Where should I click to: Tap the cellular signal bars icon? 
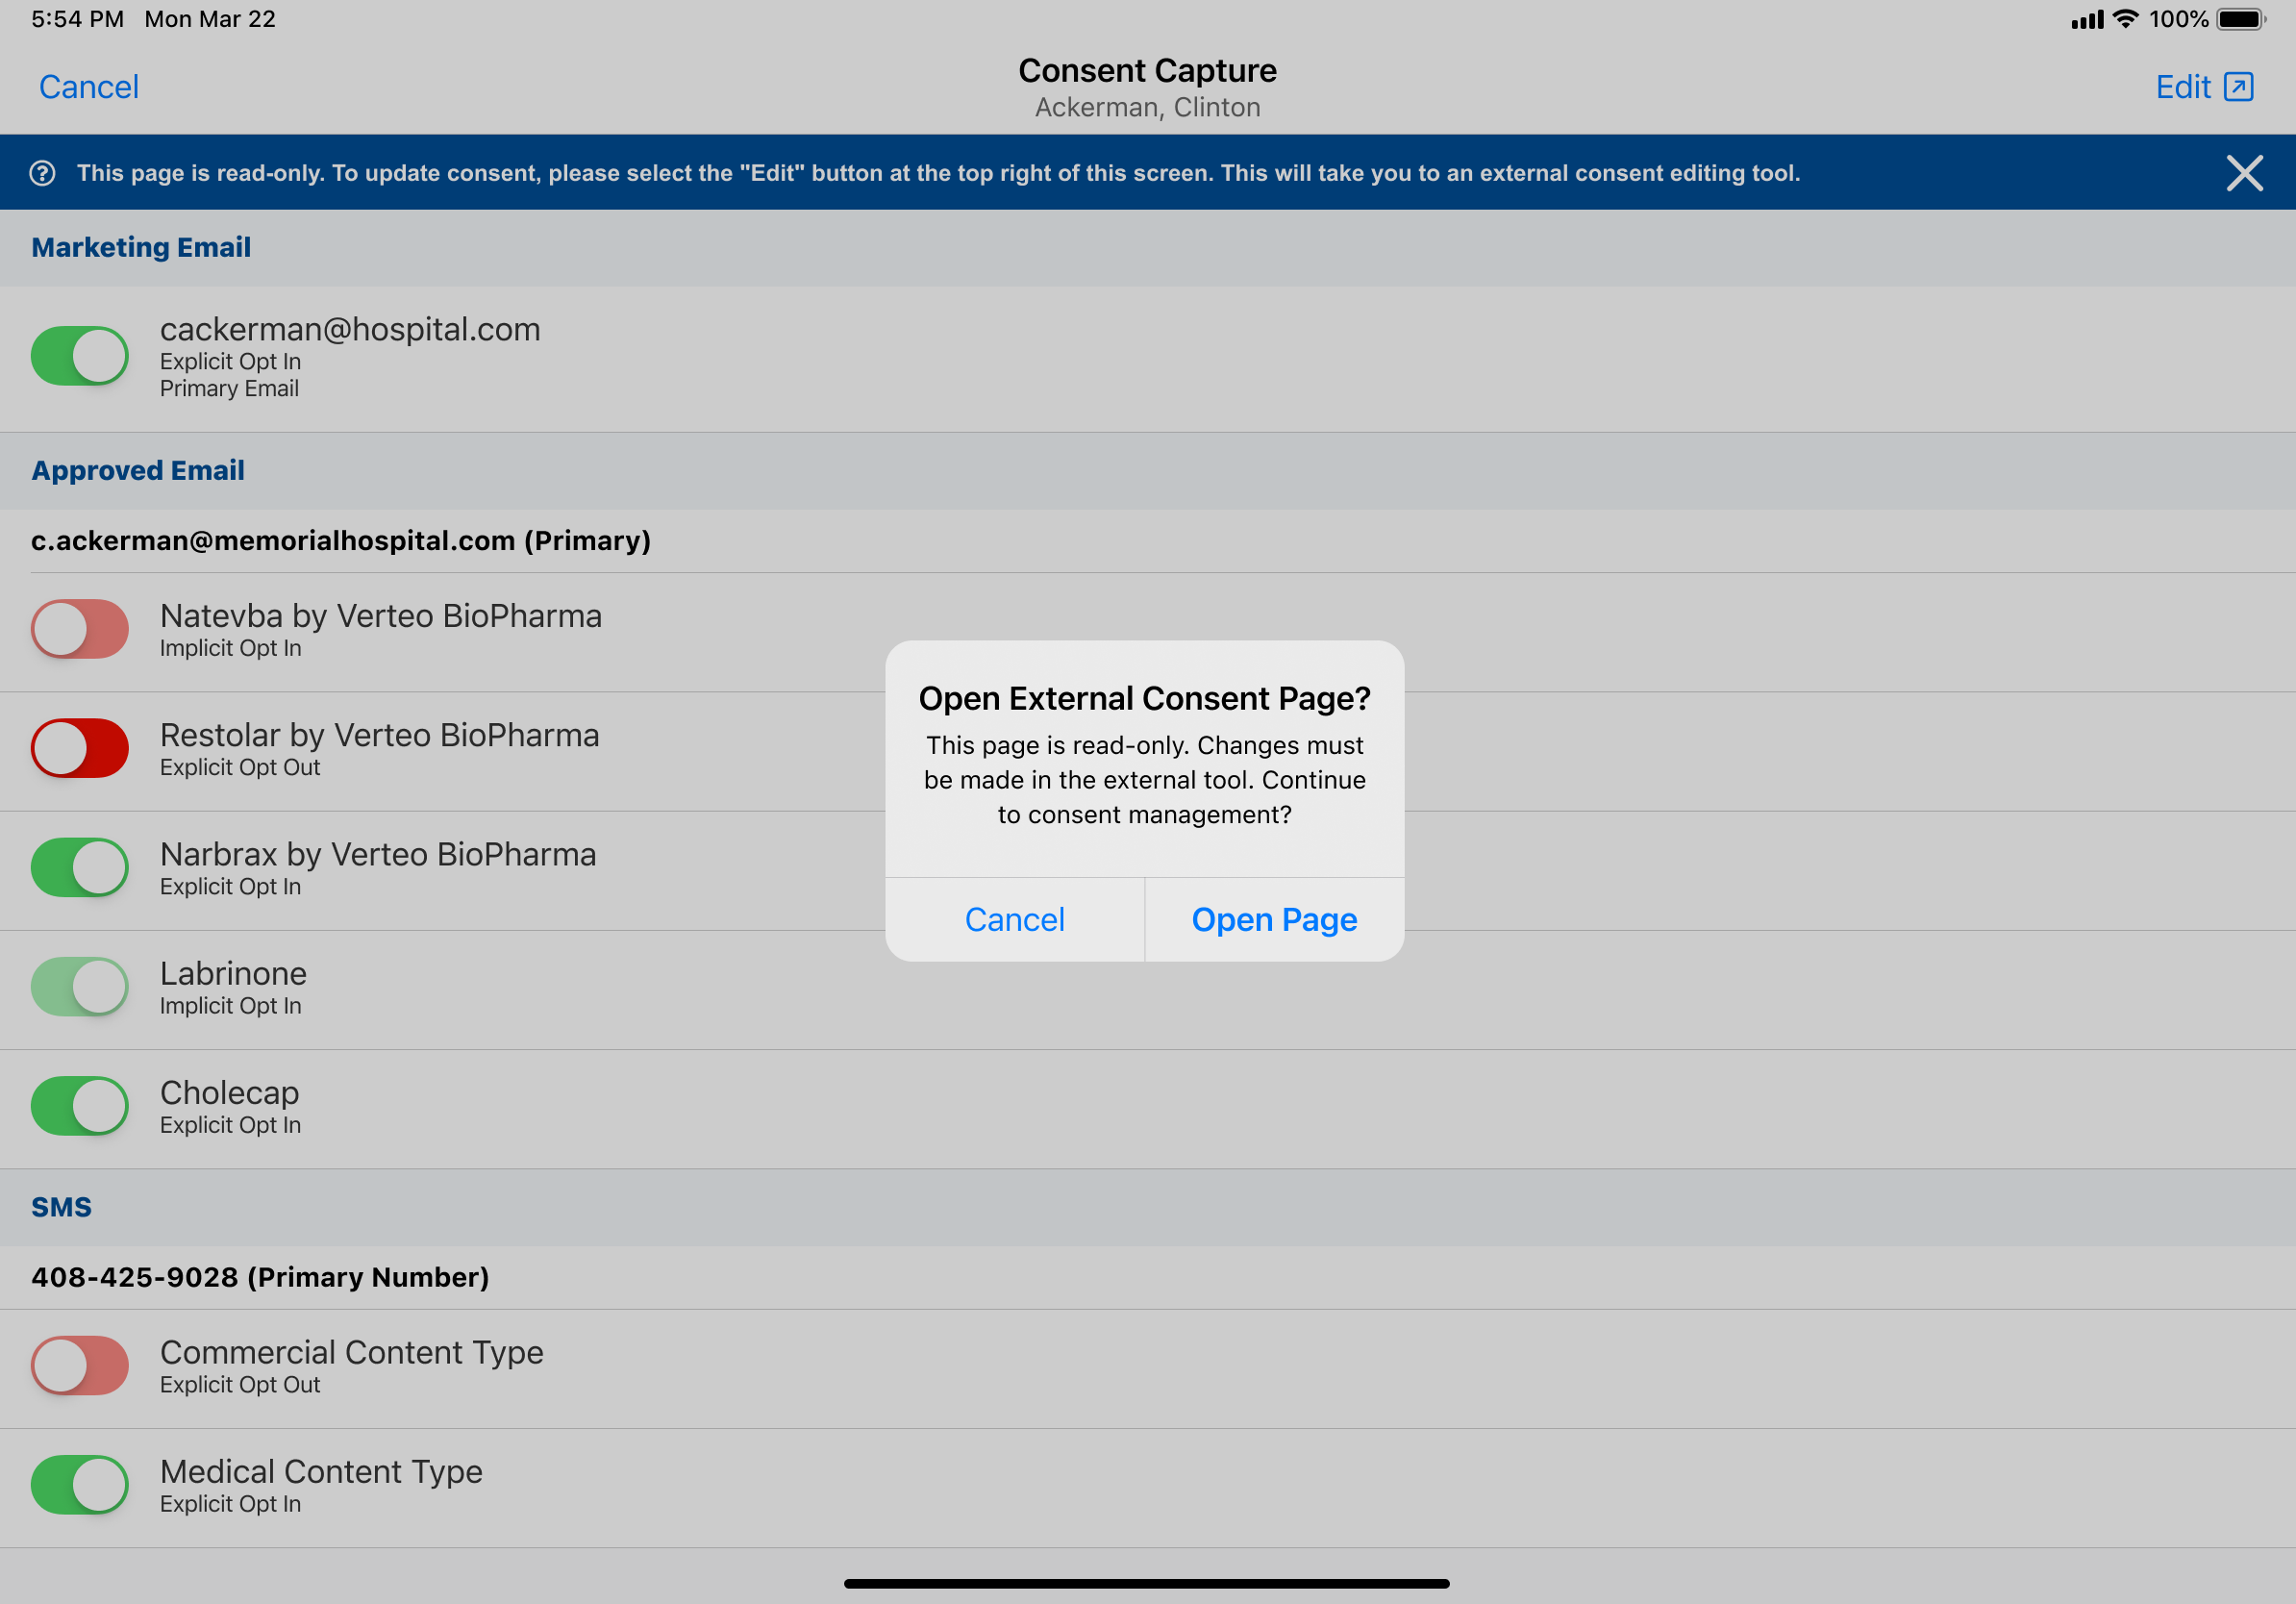(2087, 19)
